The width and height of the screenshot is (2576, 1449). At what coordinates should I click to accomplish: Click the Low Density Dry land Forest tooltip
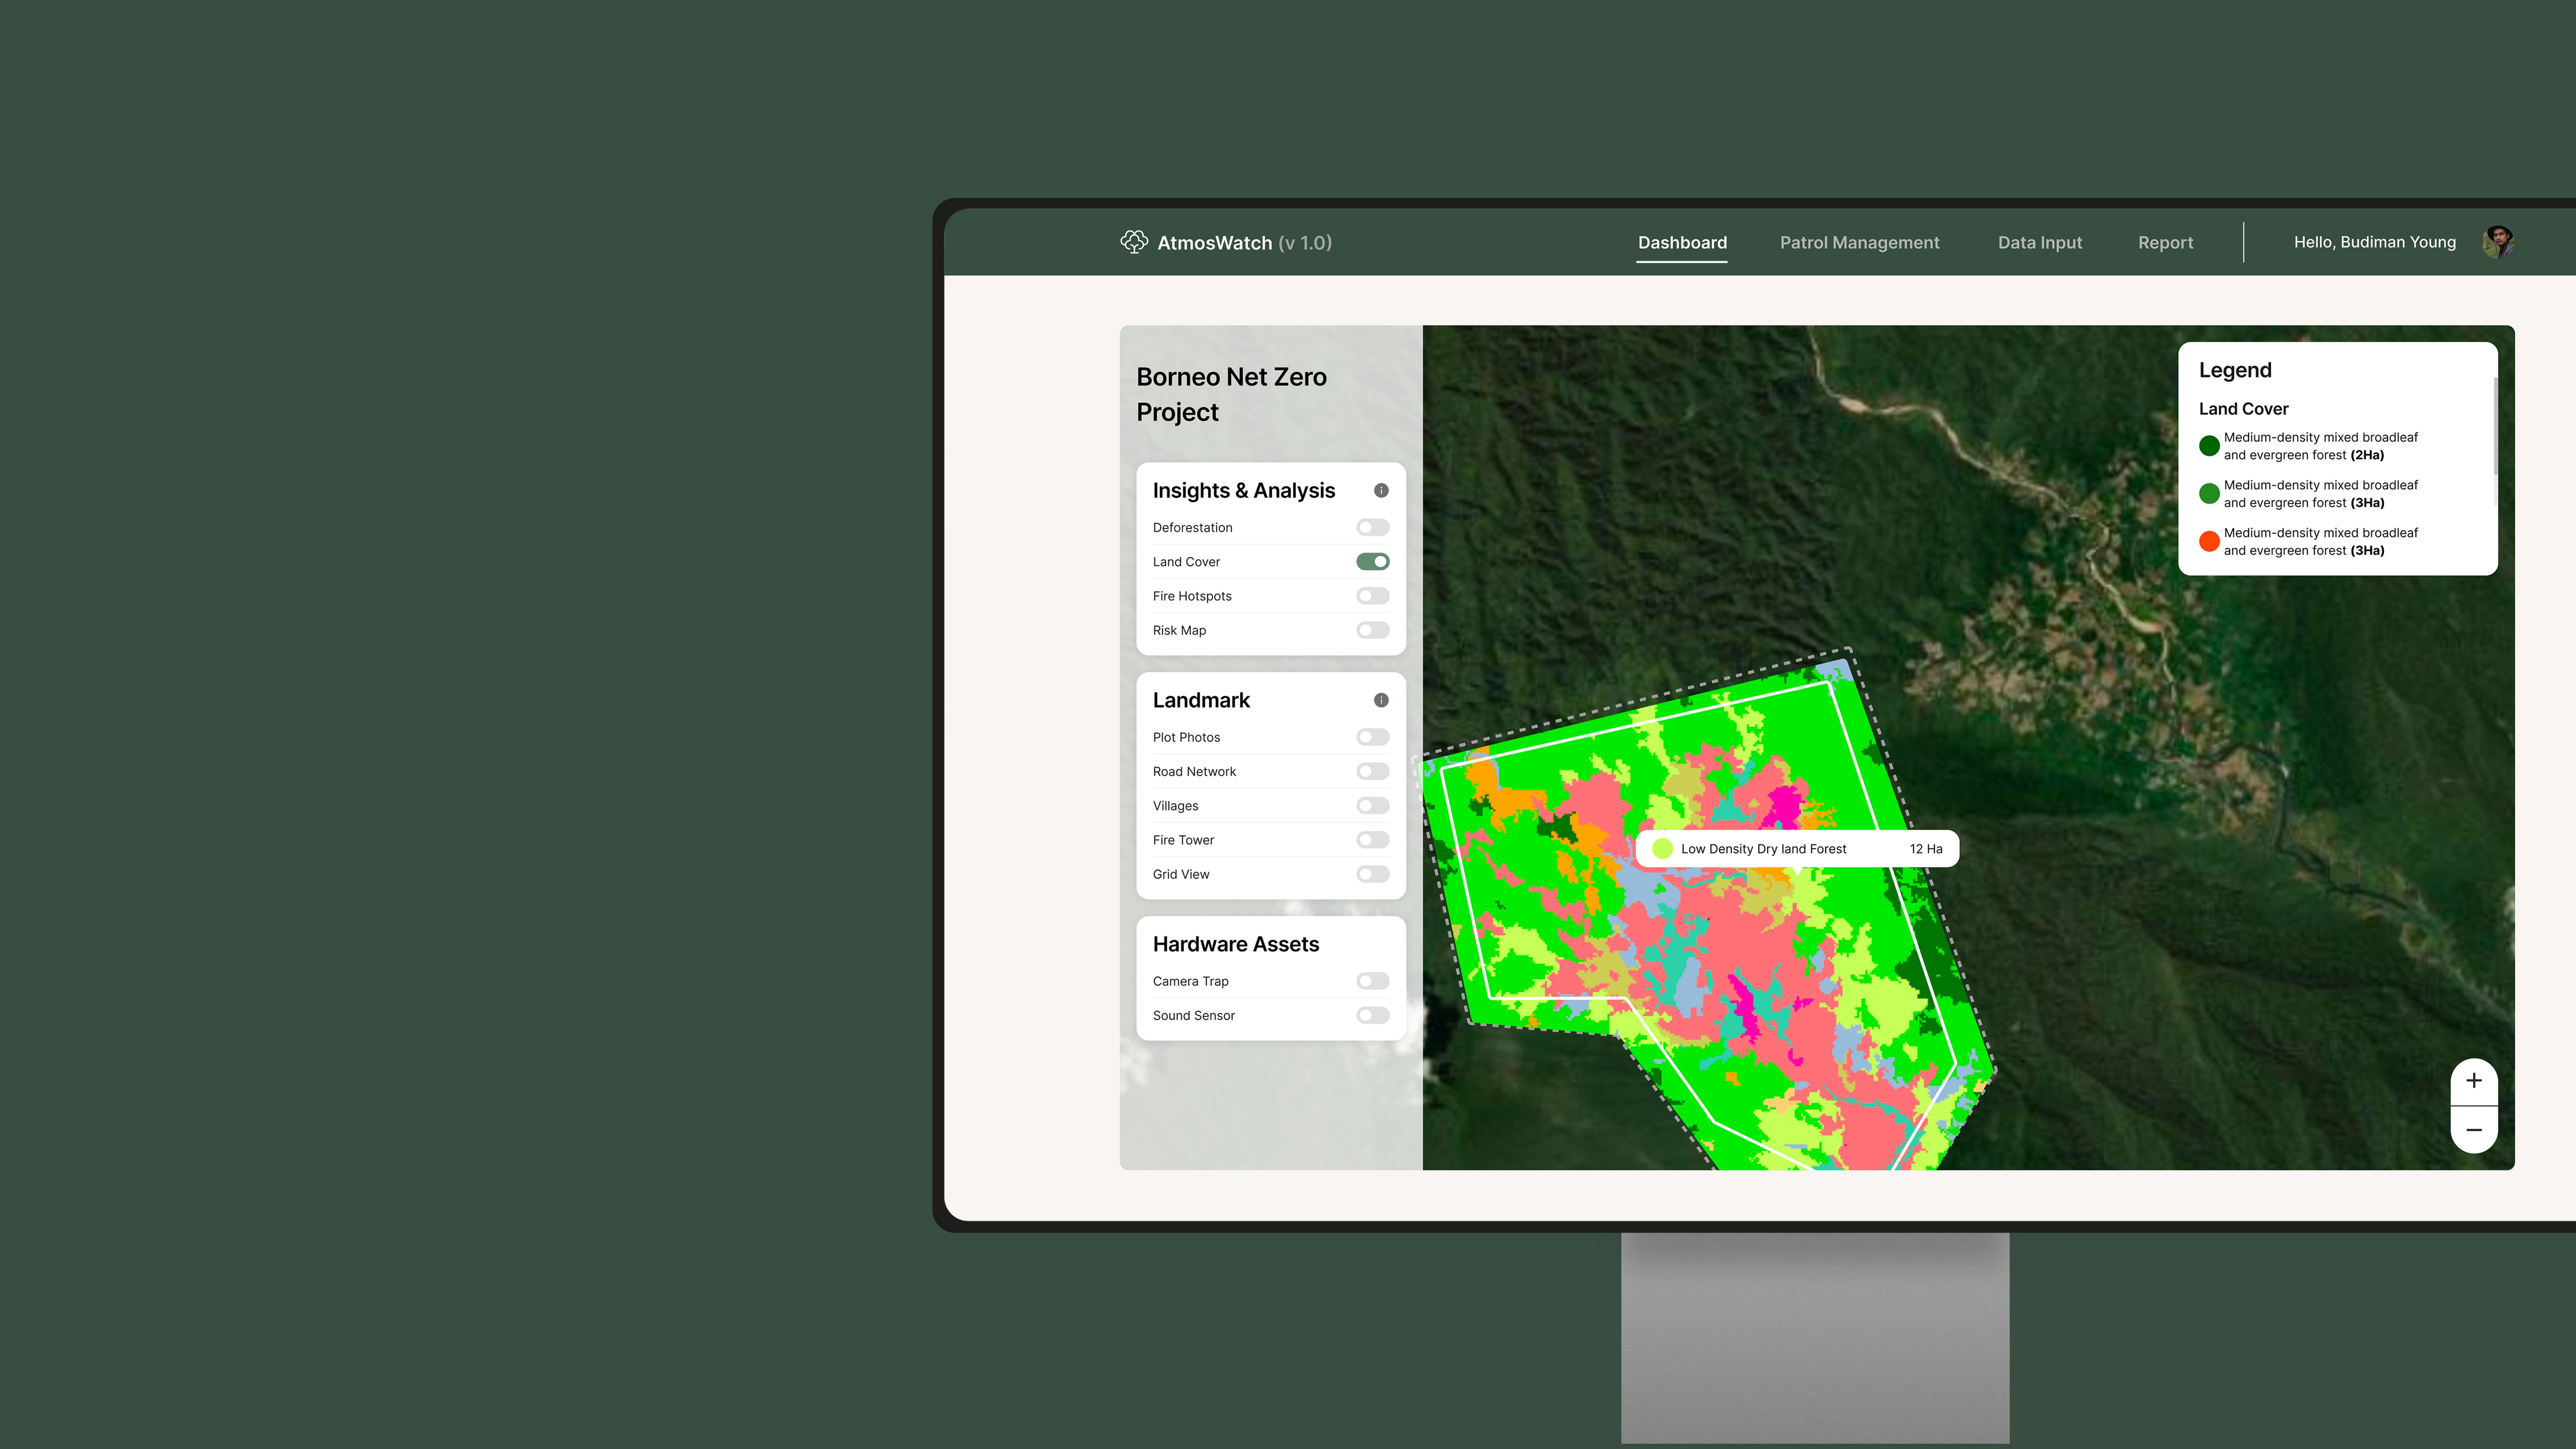pyautogui.click(x=1795, y=848)
